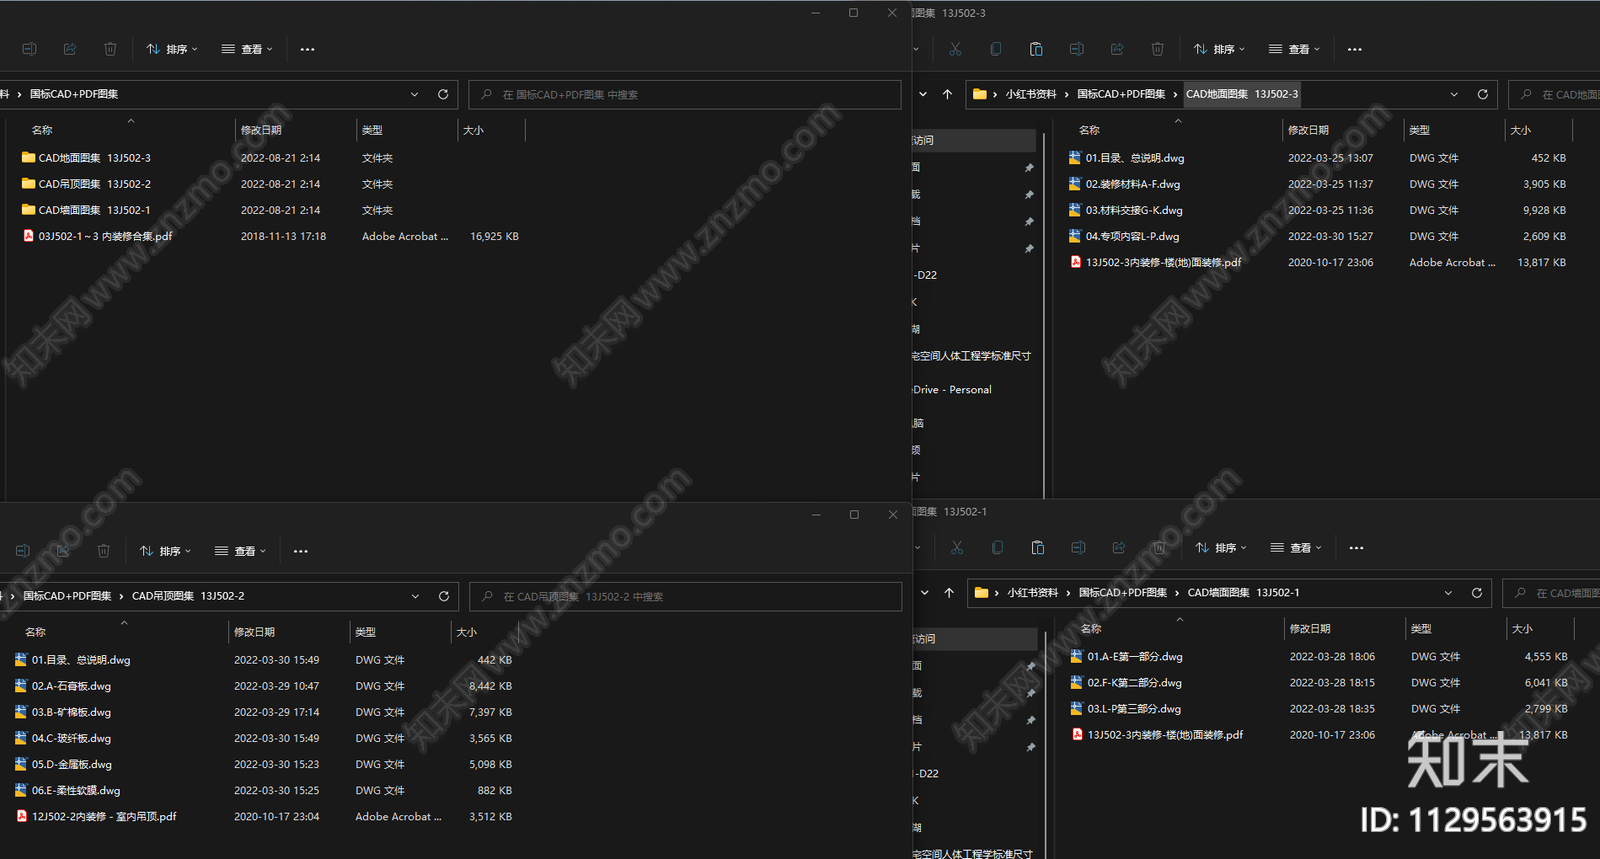Click Delete icon in 13J502-3 window toolbar
This screenshot has width=1600, height=859.
coord(1157,49)
